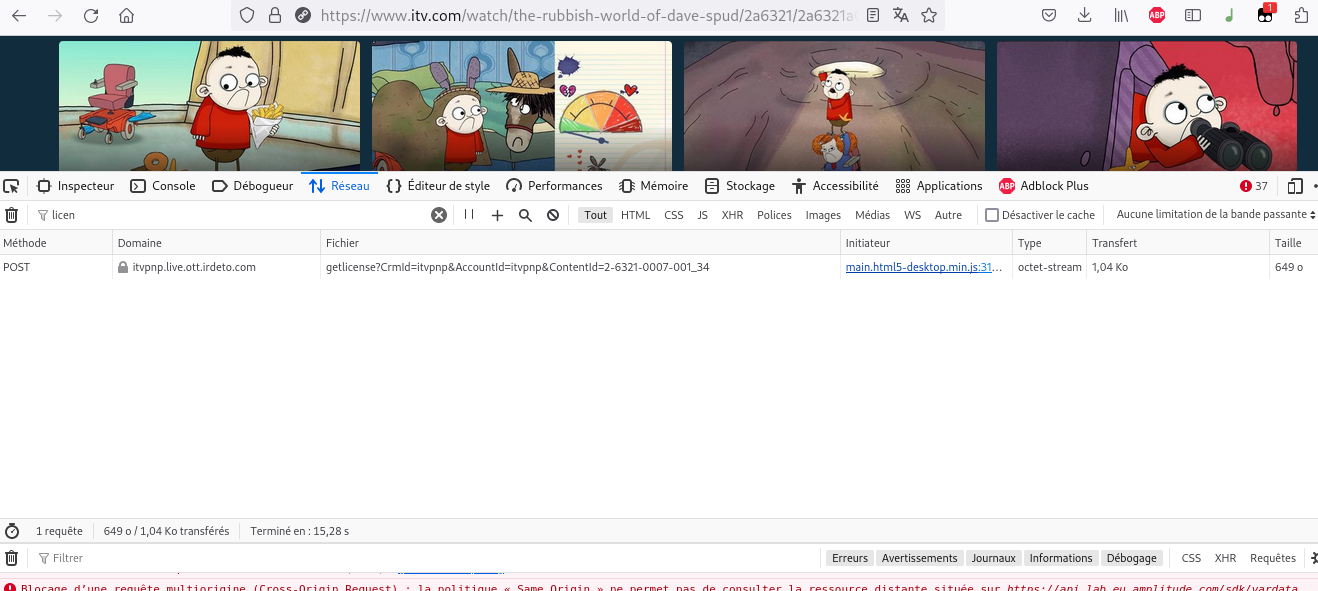Toggle Avertissements console filter
Viewport: 1318px width, 591px height.
(919, 558)
